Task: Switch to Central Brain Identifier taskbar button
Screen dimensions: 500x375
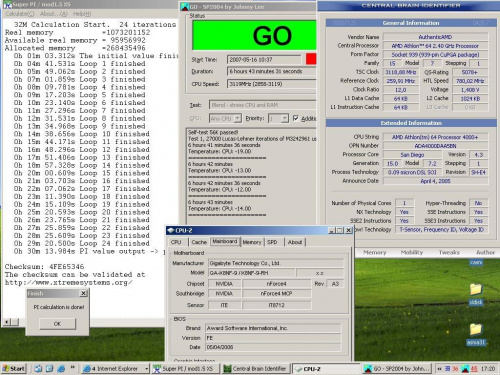Action: coord(256,369)
